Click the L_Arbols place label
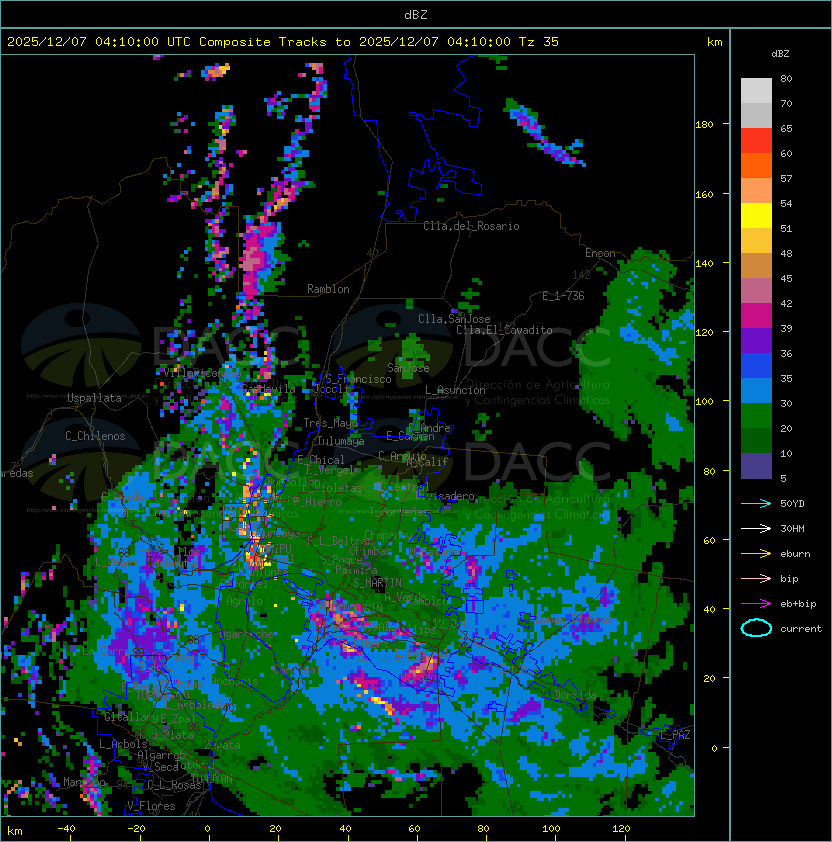 click(x=123, y=744)
